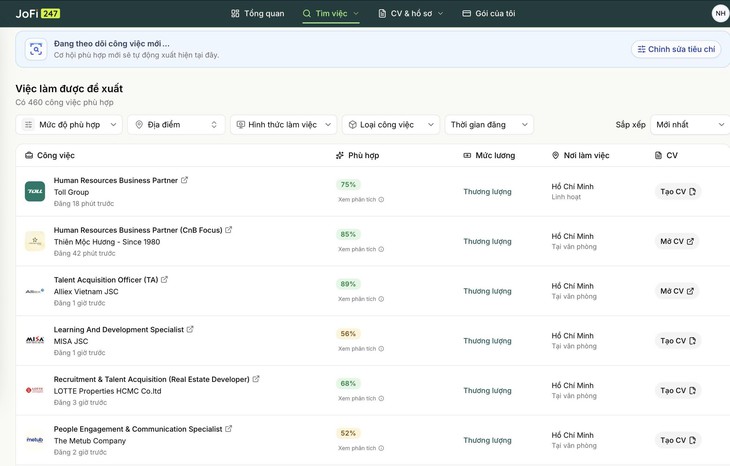730x466 pixels.
Task: Click Xem phân tích for 56% match
Action: pos(361,349)
